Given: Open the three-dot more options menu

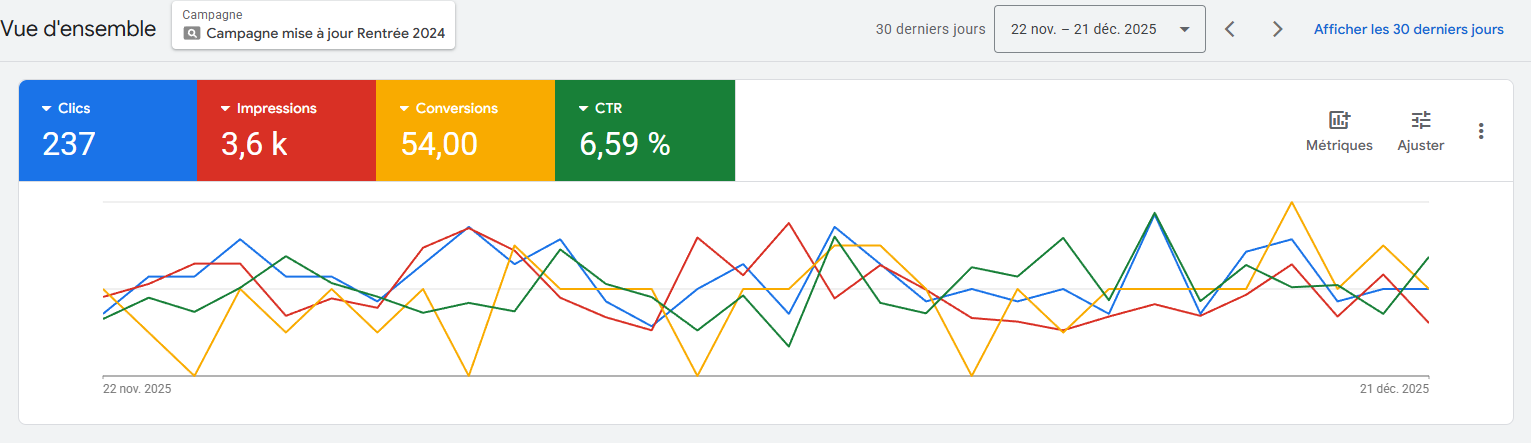Looking at the screenshot, I should point(1481,131).
